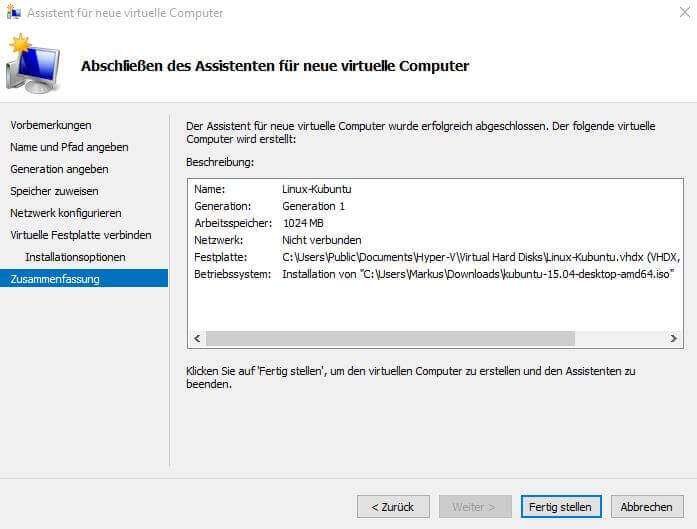Click the greyed-out 'Weiter >' button
Viewport: 697px width, 529px height.
pyautogui.click(x=475, y=507)
